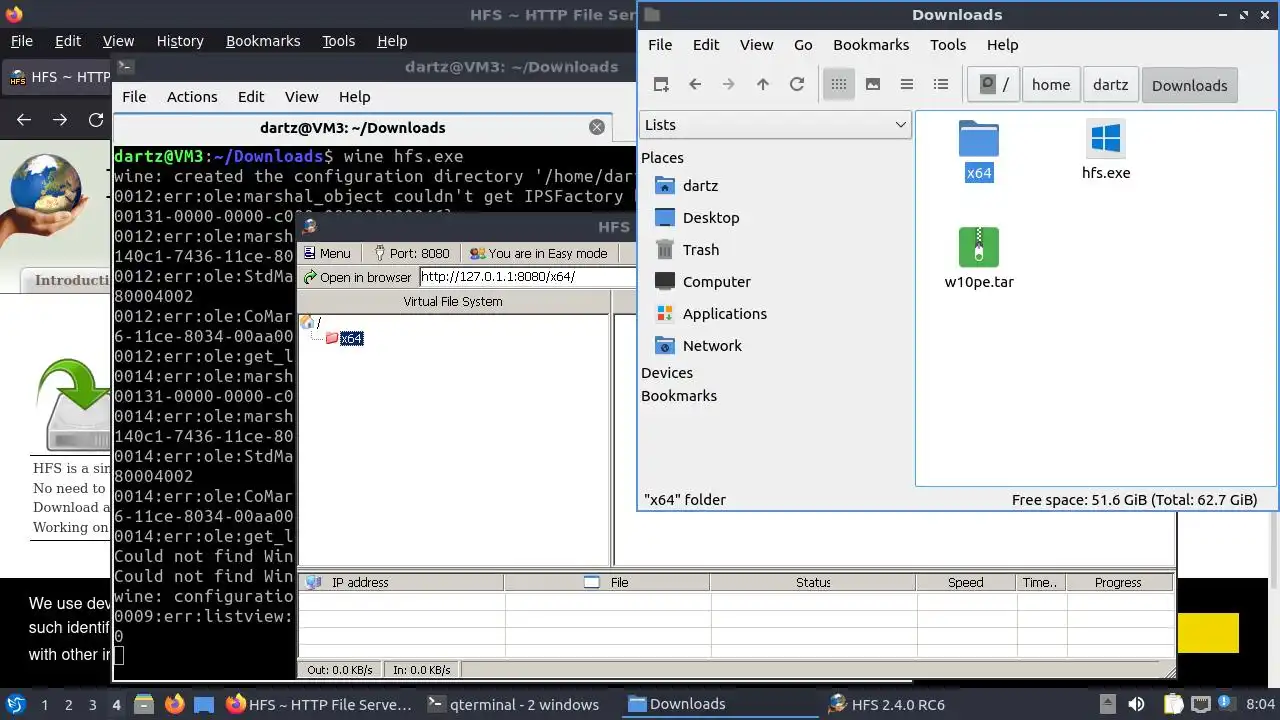
Task: Expand system tray hidden icons arrow
Action: (1107, 704)
